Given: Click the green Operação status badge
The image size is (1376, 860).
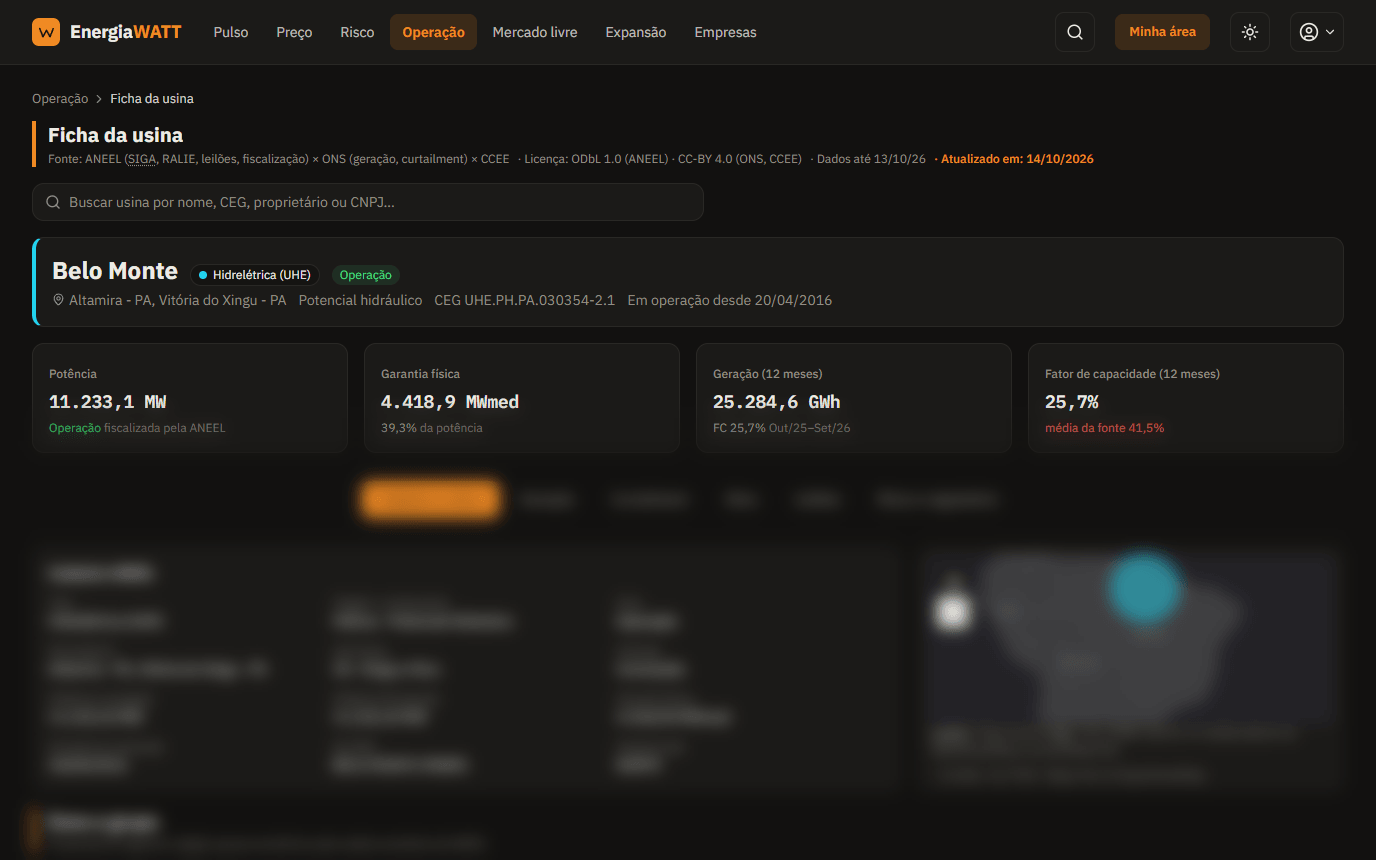Looking at the screenshot, I should (x=365, y=275).
